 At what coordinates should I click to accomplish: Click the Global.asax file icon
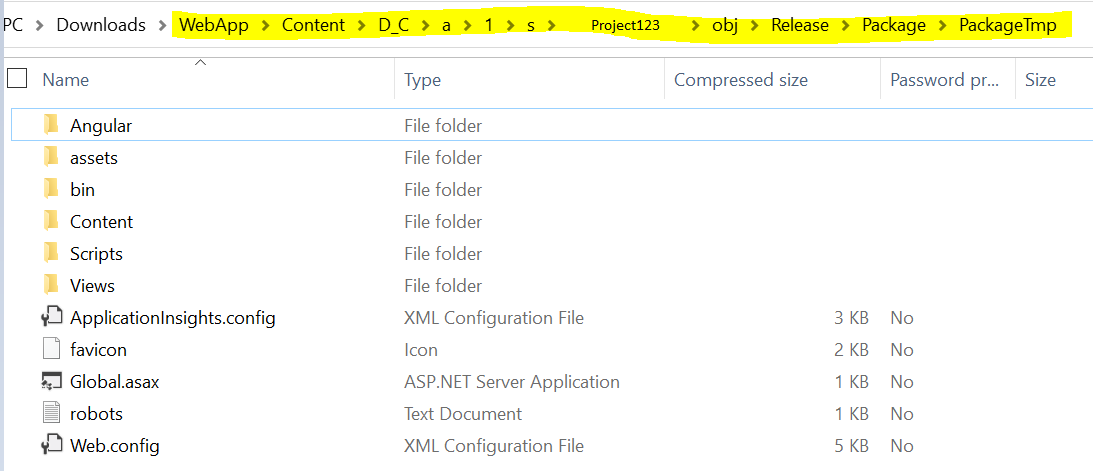[52, 381]
